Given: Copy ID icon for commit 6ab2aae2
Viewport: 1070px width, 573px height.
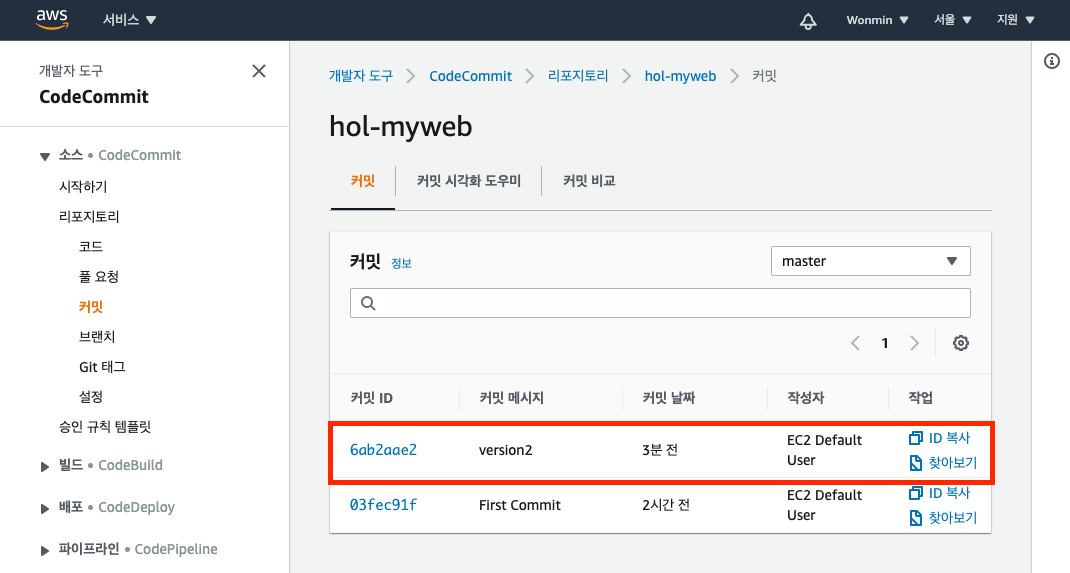Looking at the screenshot, I should pos(916,438).
